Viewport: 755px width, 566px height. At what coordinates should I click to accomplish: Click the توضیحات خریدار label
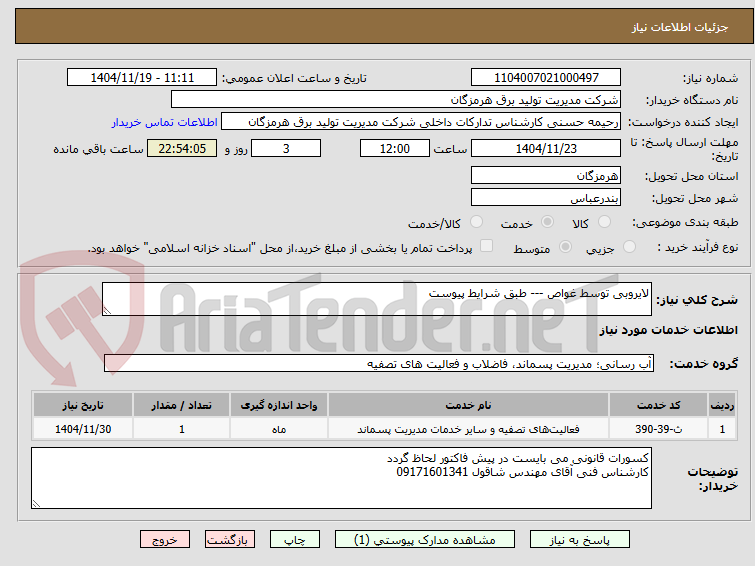(712, 478)
